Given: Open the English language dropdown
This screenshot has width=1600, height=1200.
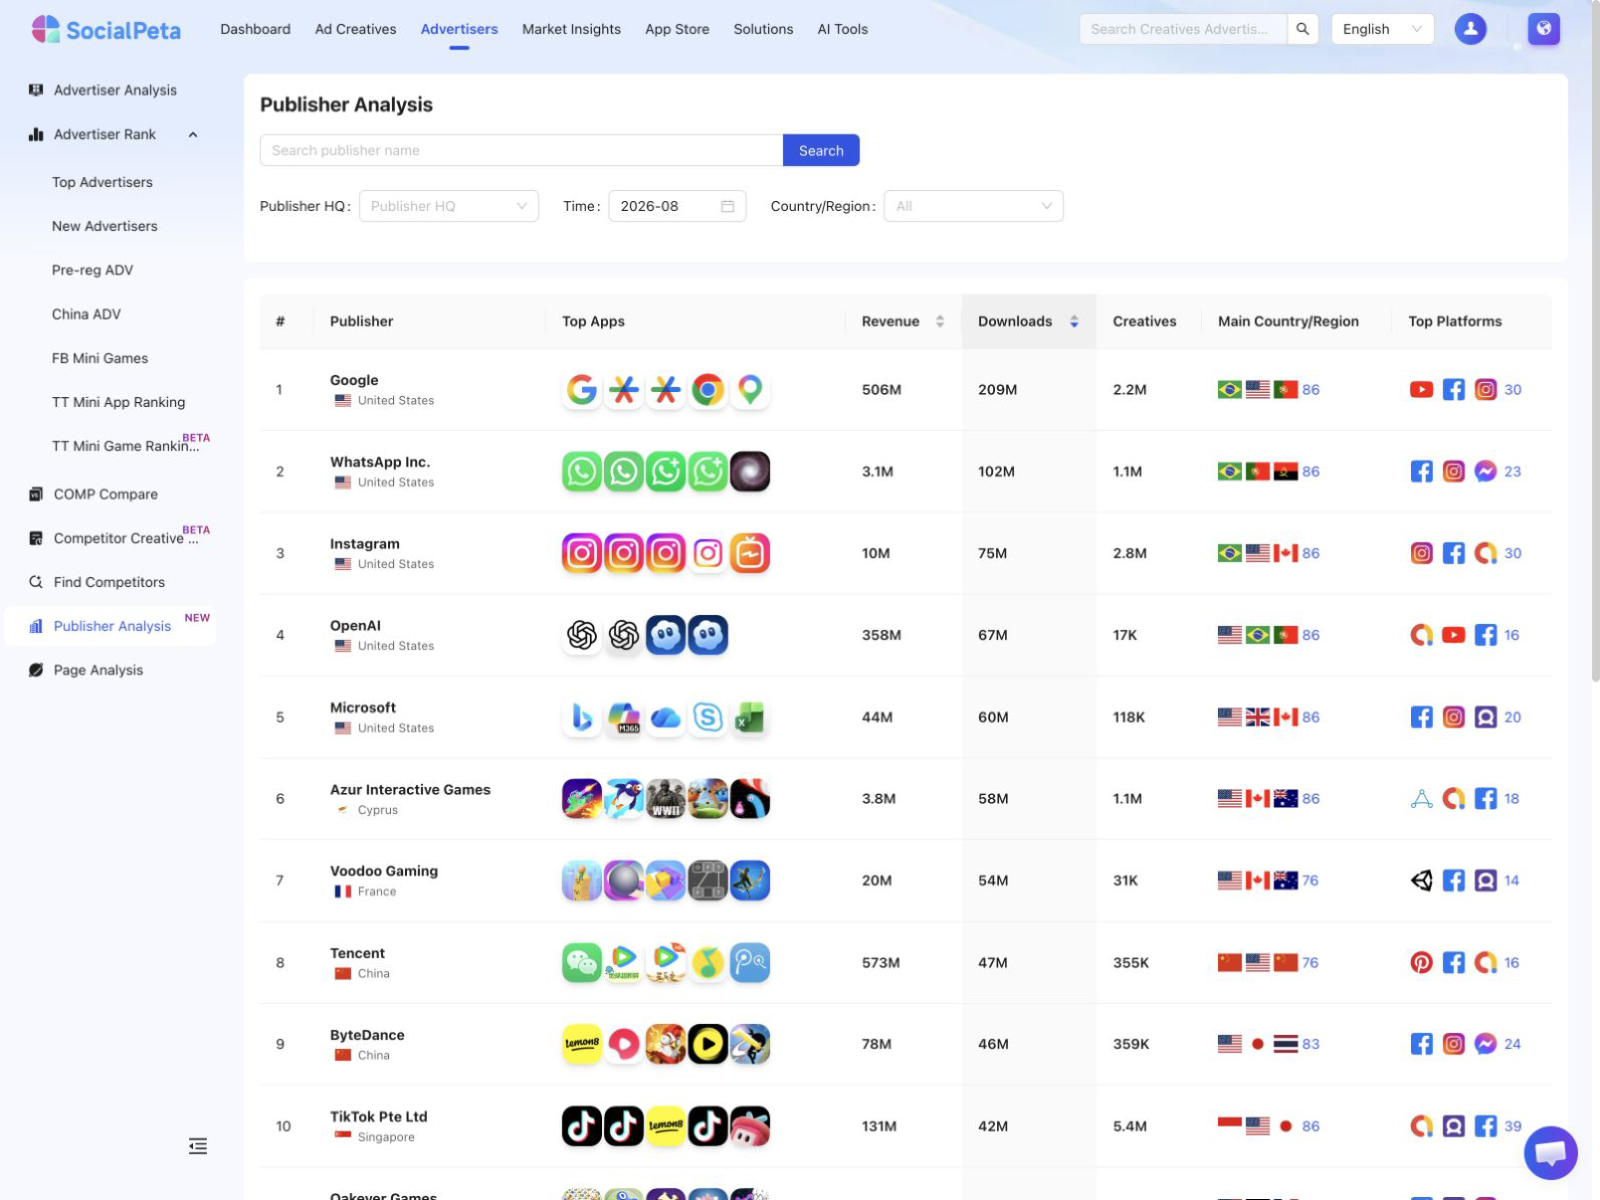Looking at the screenshot, I should click(1382, 29).
